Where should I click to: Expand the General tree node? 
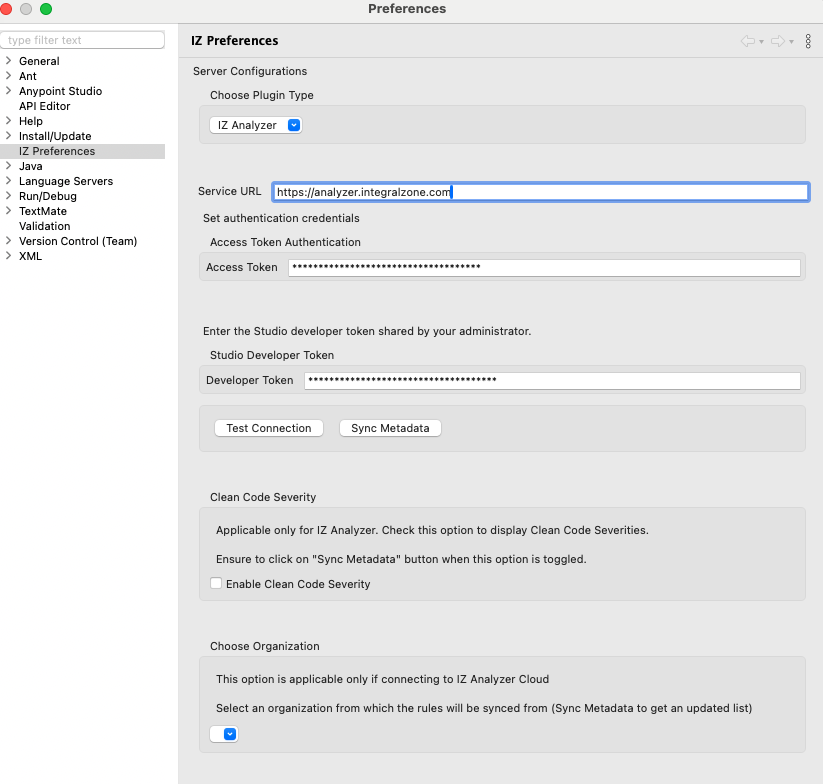8,60
